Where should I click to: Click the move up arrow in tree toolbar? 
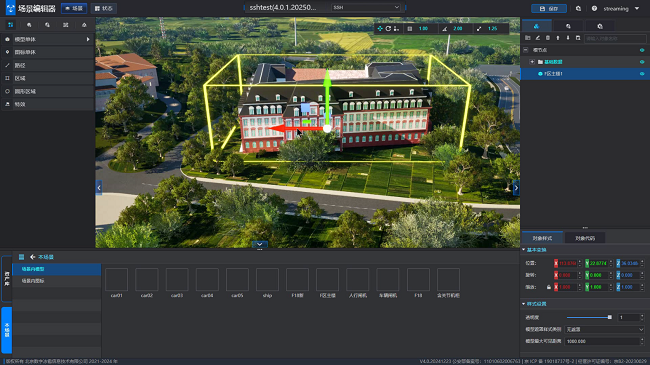click(558, 38)
